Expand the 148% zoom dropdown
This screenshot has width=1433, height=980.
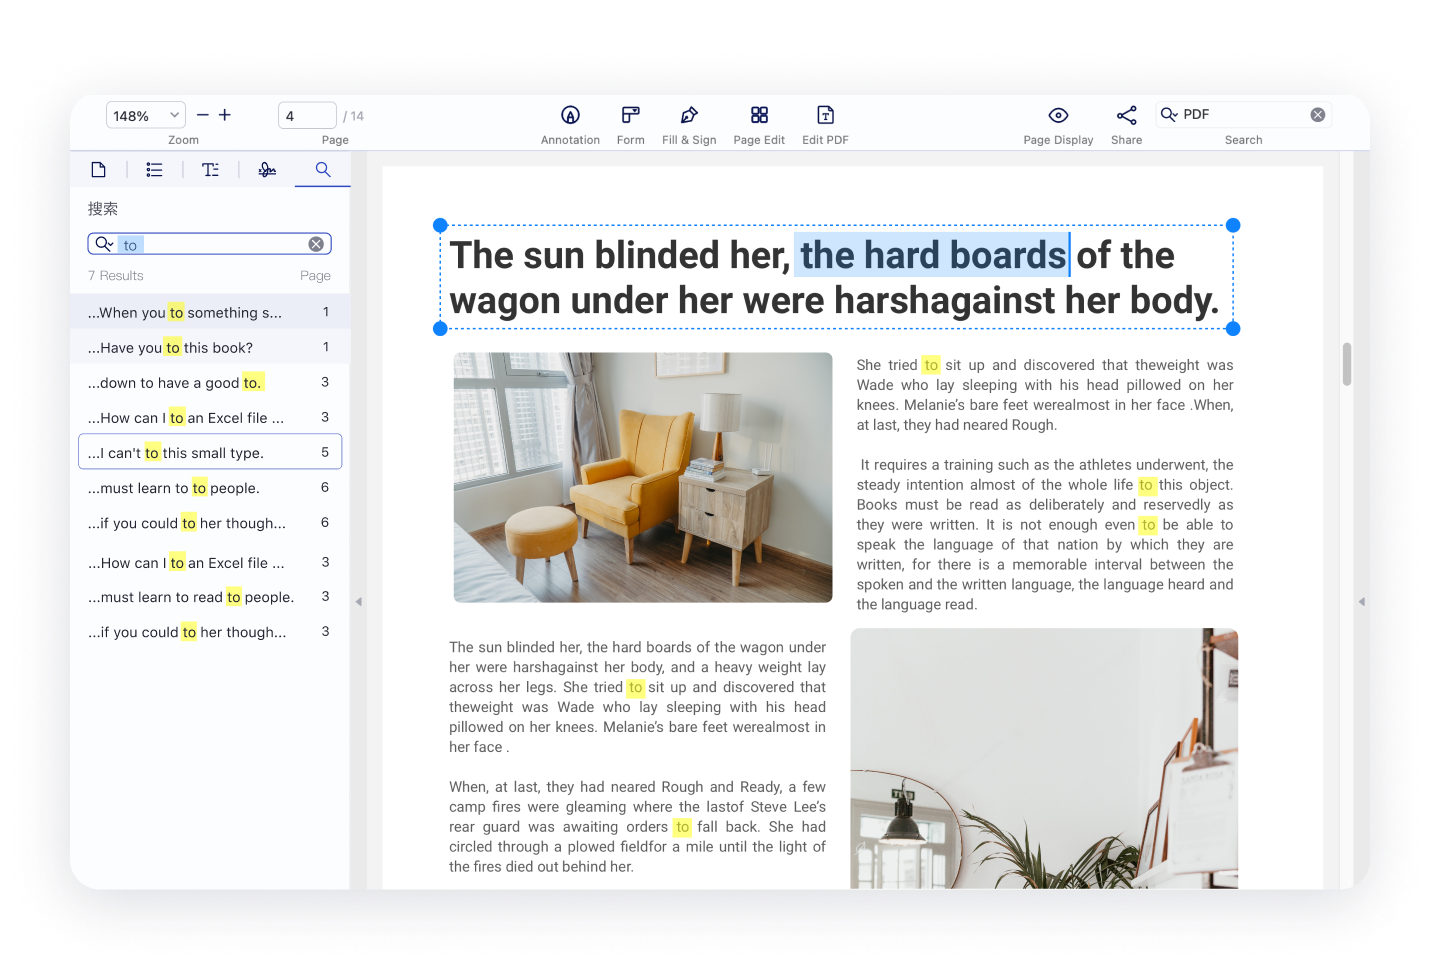point(174,116)
